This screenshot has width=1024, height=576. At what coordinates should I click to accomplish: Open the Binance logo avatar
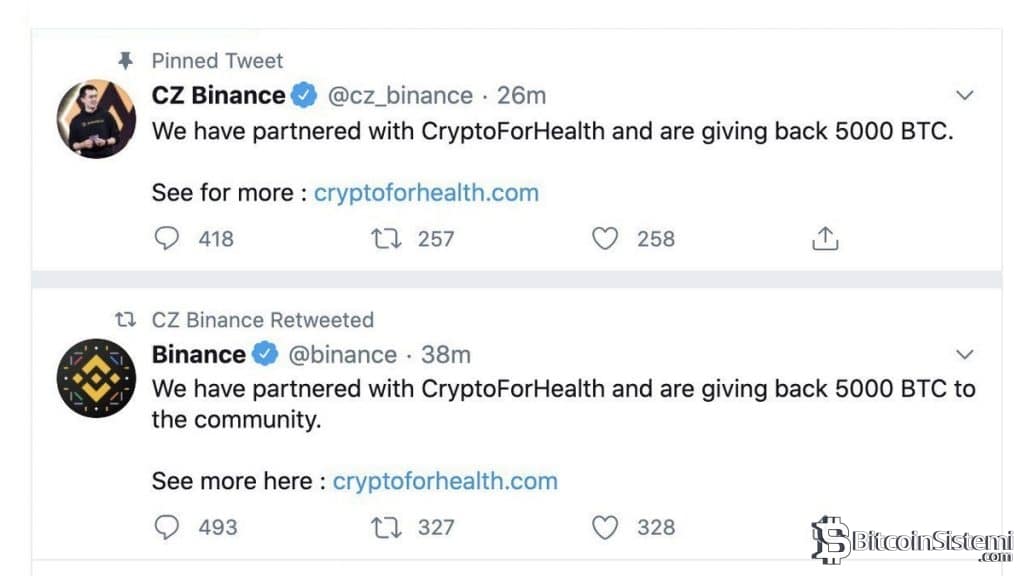click(96, 377)
